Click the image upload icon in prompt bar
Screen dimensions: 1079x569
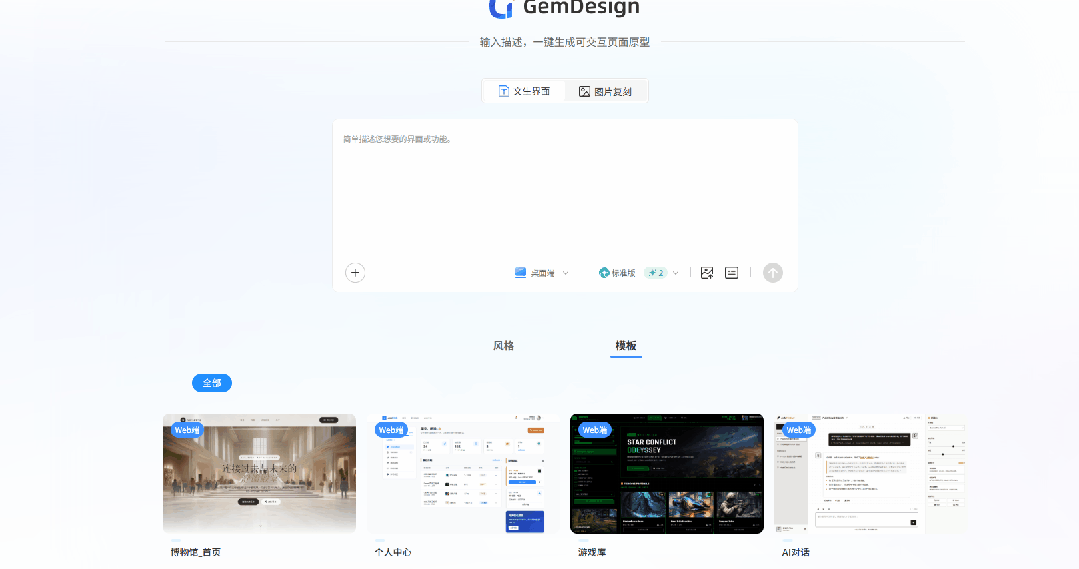point(707,273)
